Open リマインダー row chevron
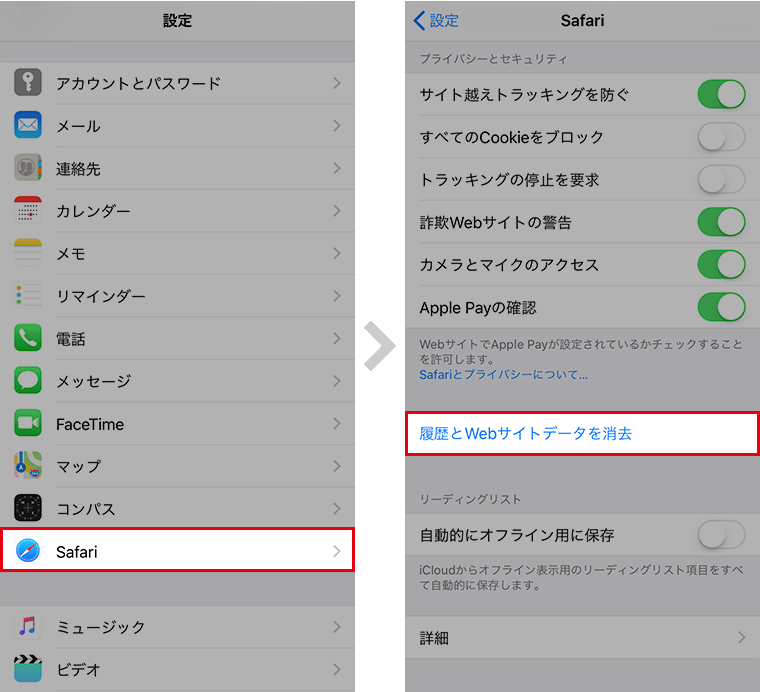This screenshot has width=760, height=692. [x=337, y=296]
